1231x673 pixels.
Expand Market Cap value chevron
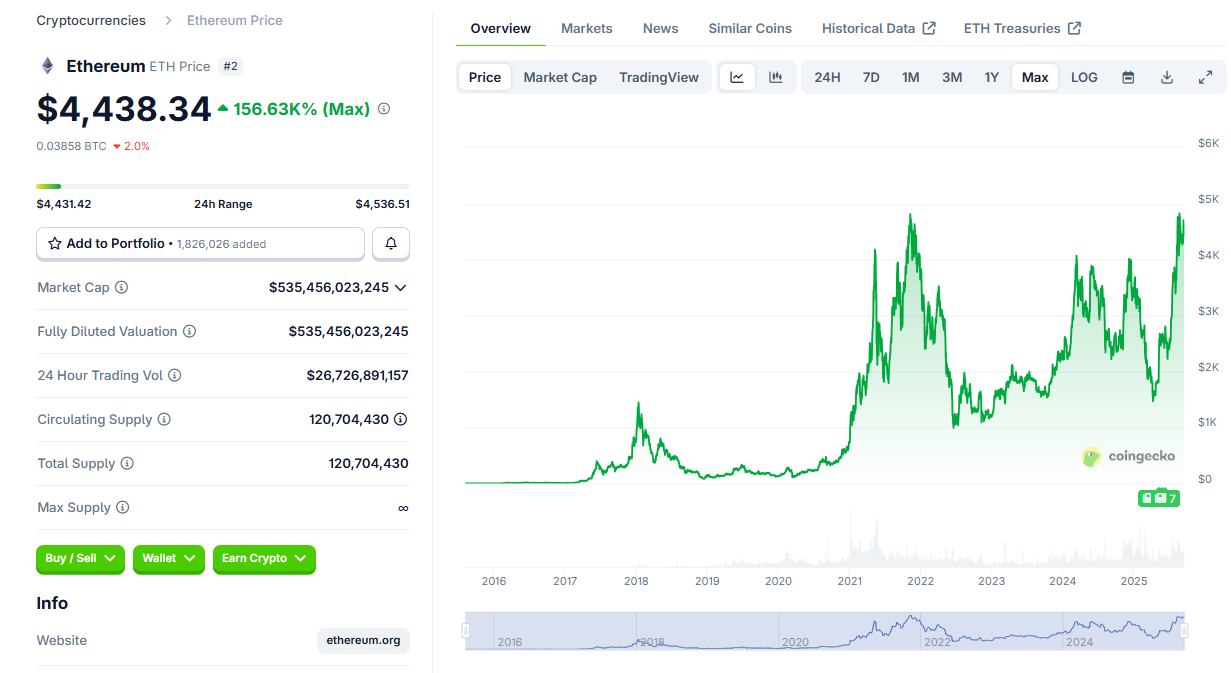click(401, 288)
